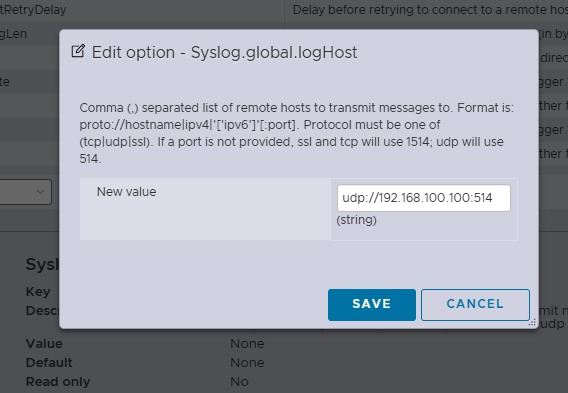Open the dropdown behind the dialog's left edge
568x393 pixels.
point(25,192)
